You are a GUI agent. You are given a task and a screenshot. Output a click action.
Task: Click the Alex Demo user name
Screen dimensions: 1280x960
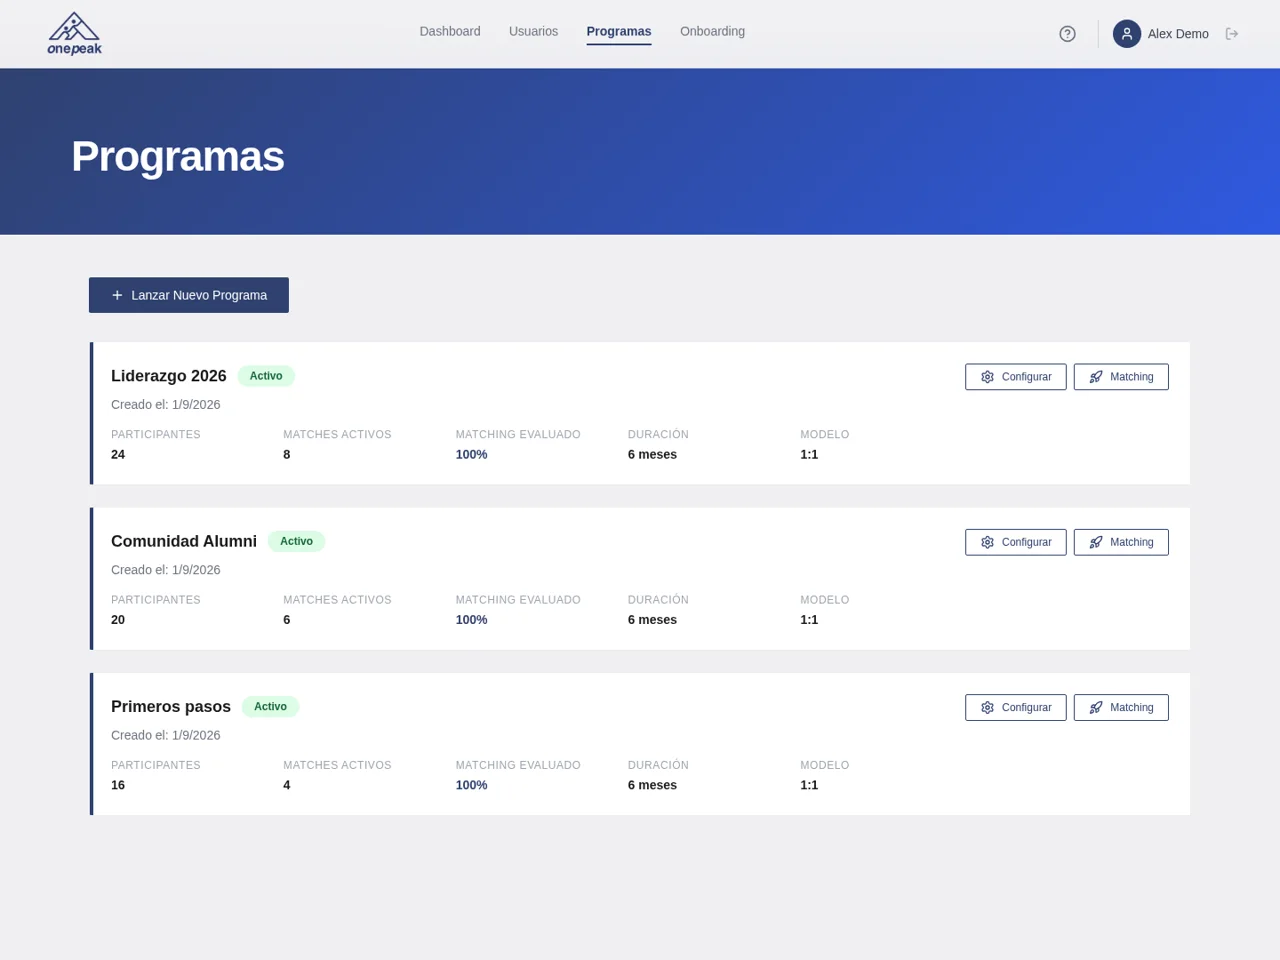(x=1178, y=34)
